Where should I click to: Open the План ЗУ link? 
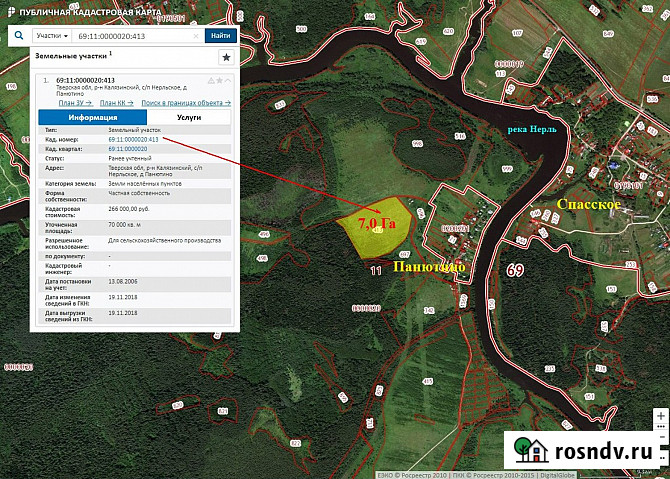(x=75, y=103)
